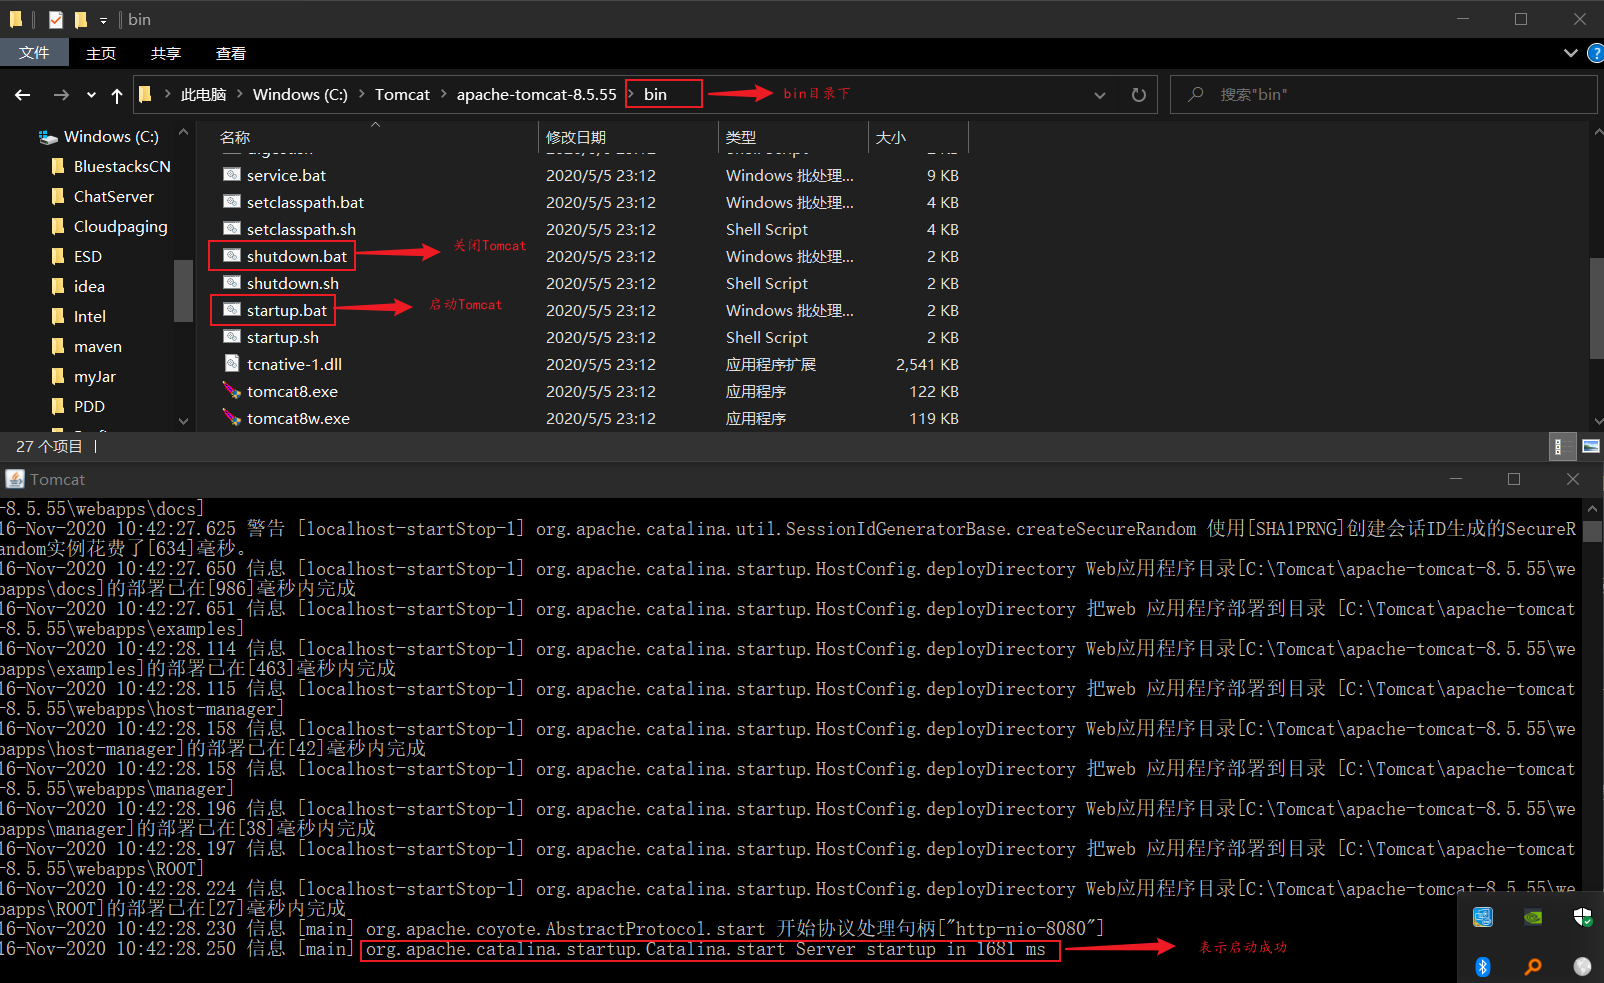
Task: Click the apache-tomcat-8.5.55 breadcrumb
Action: (x=536, y=95)
